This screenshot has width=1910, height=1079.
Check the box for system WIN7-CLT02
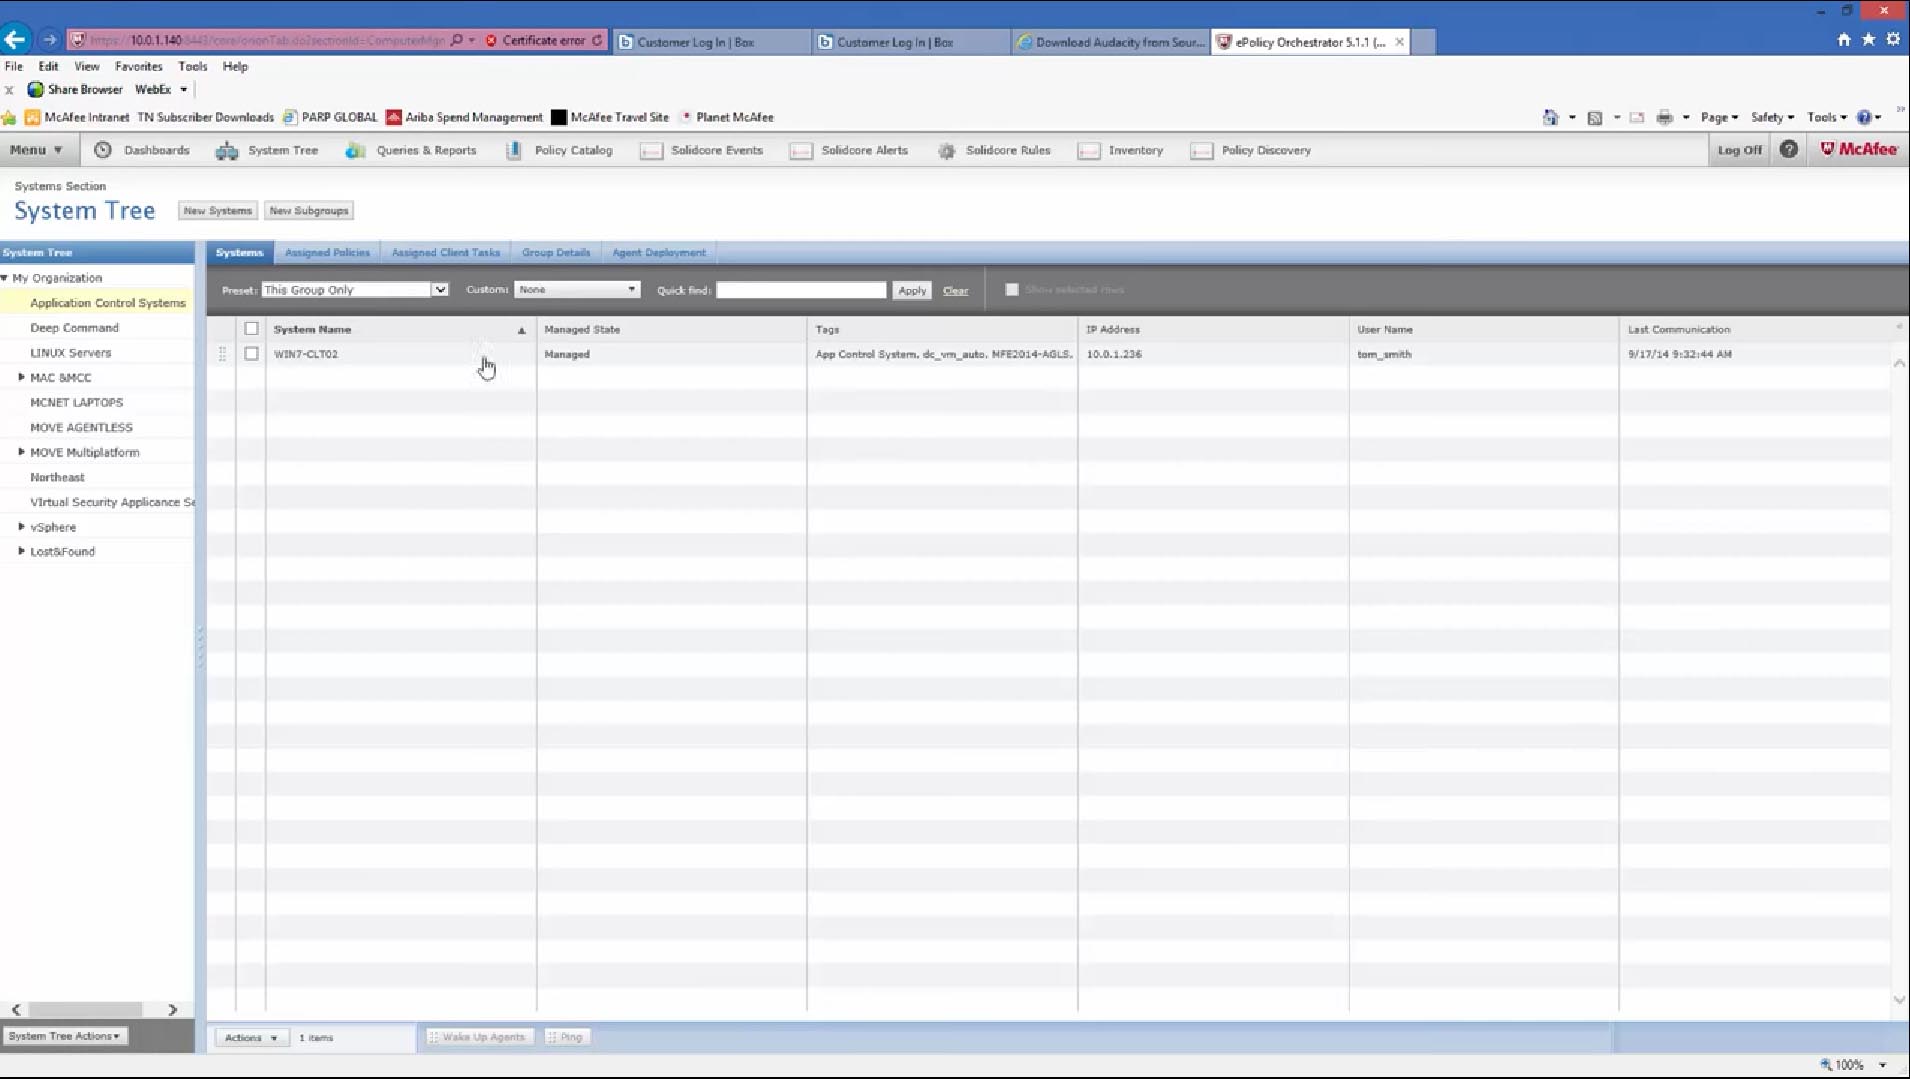pyautogui.click(x=251, y=354)
